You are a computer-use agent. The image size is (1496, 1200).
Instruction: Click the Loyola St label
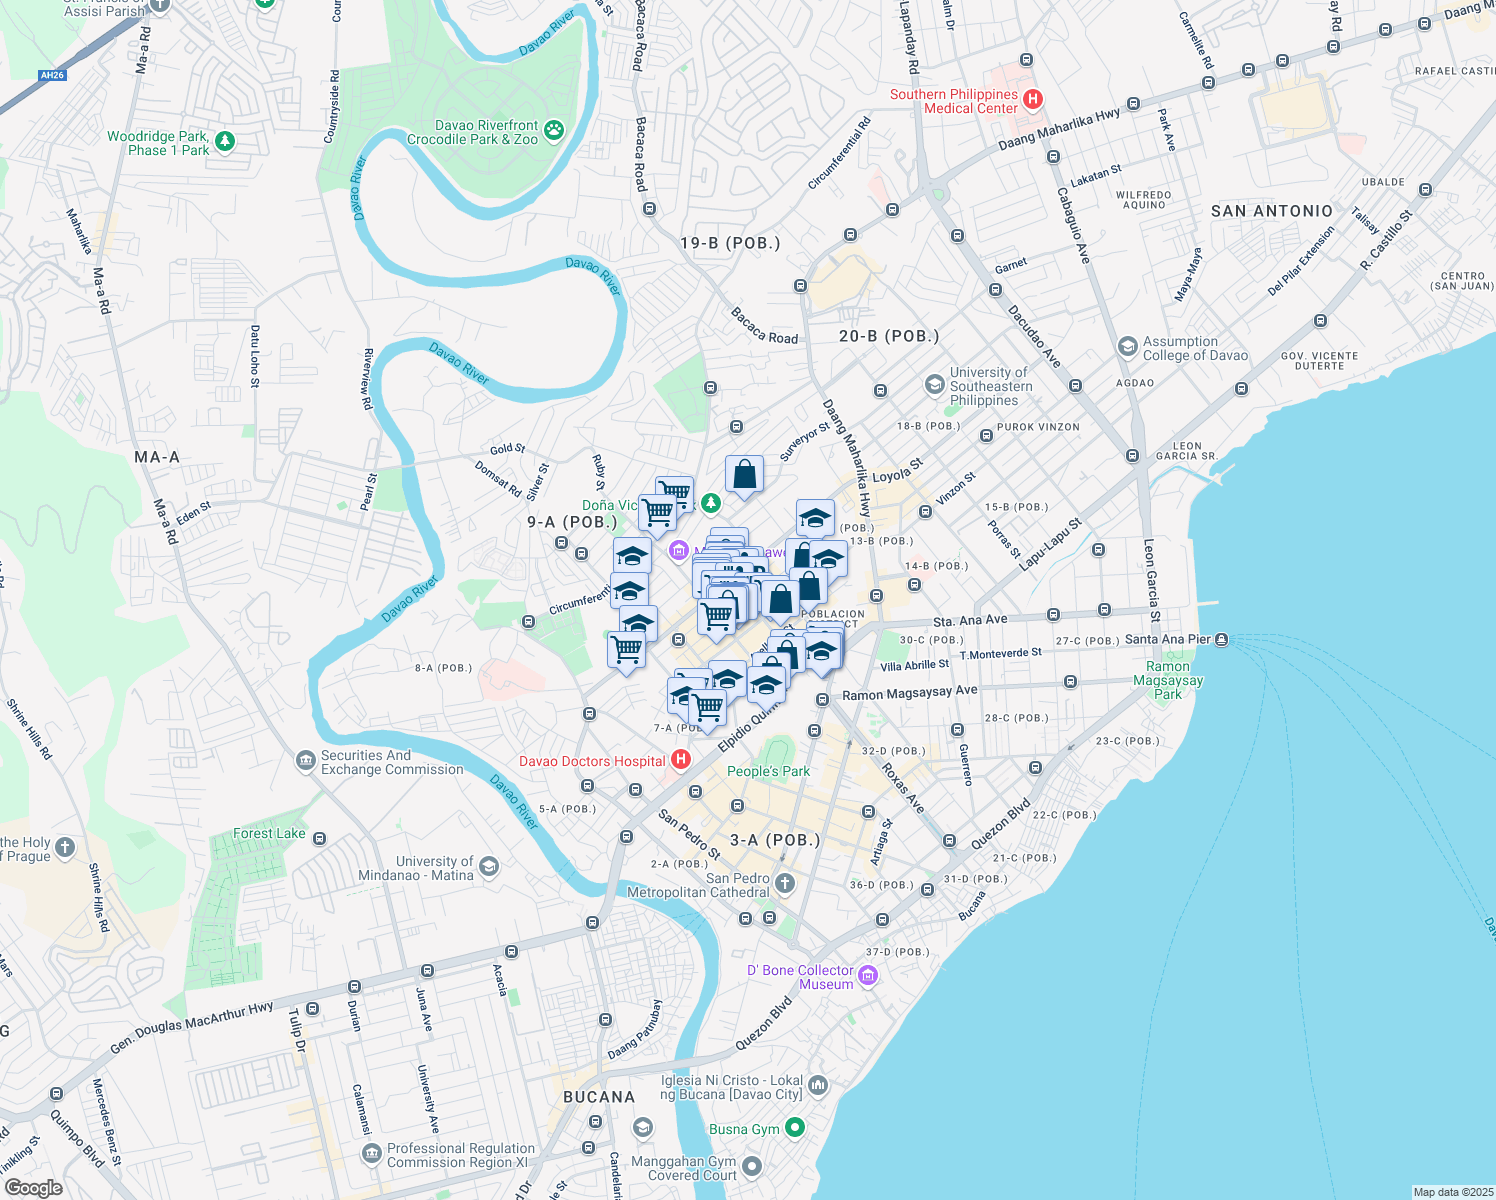897,471
